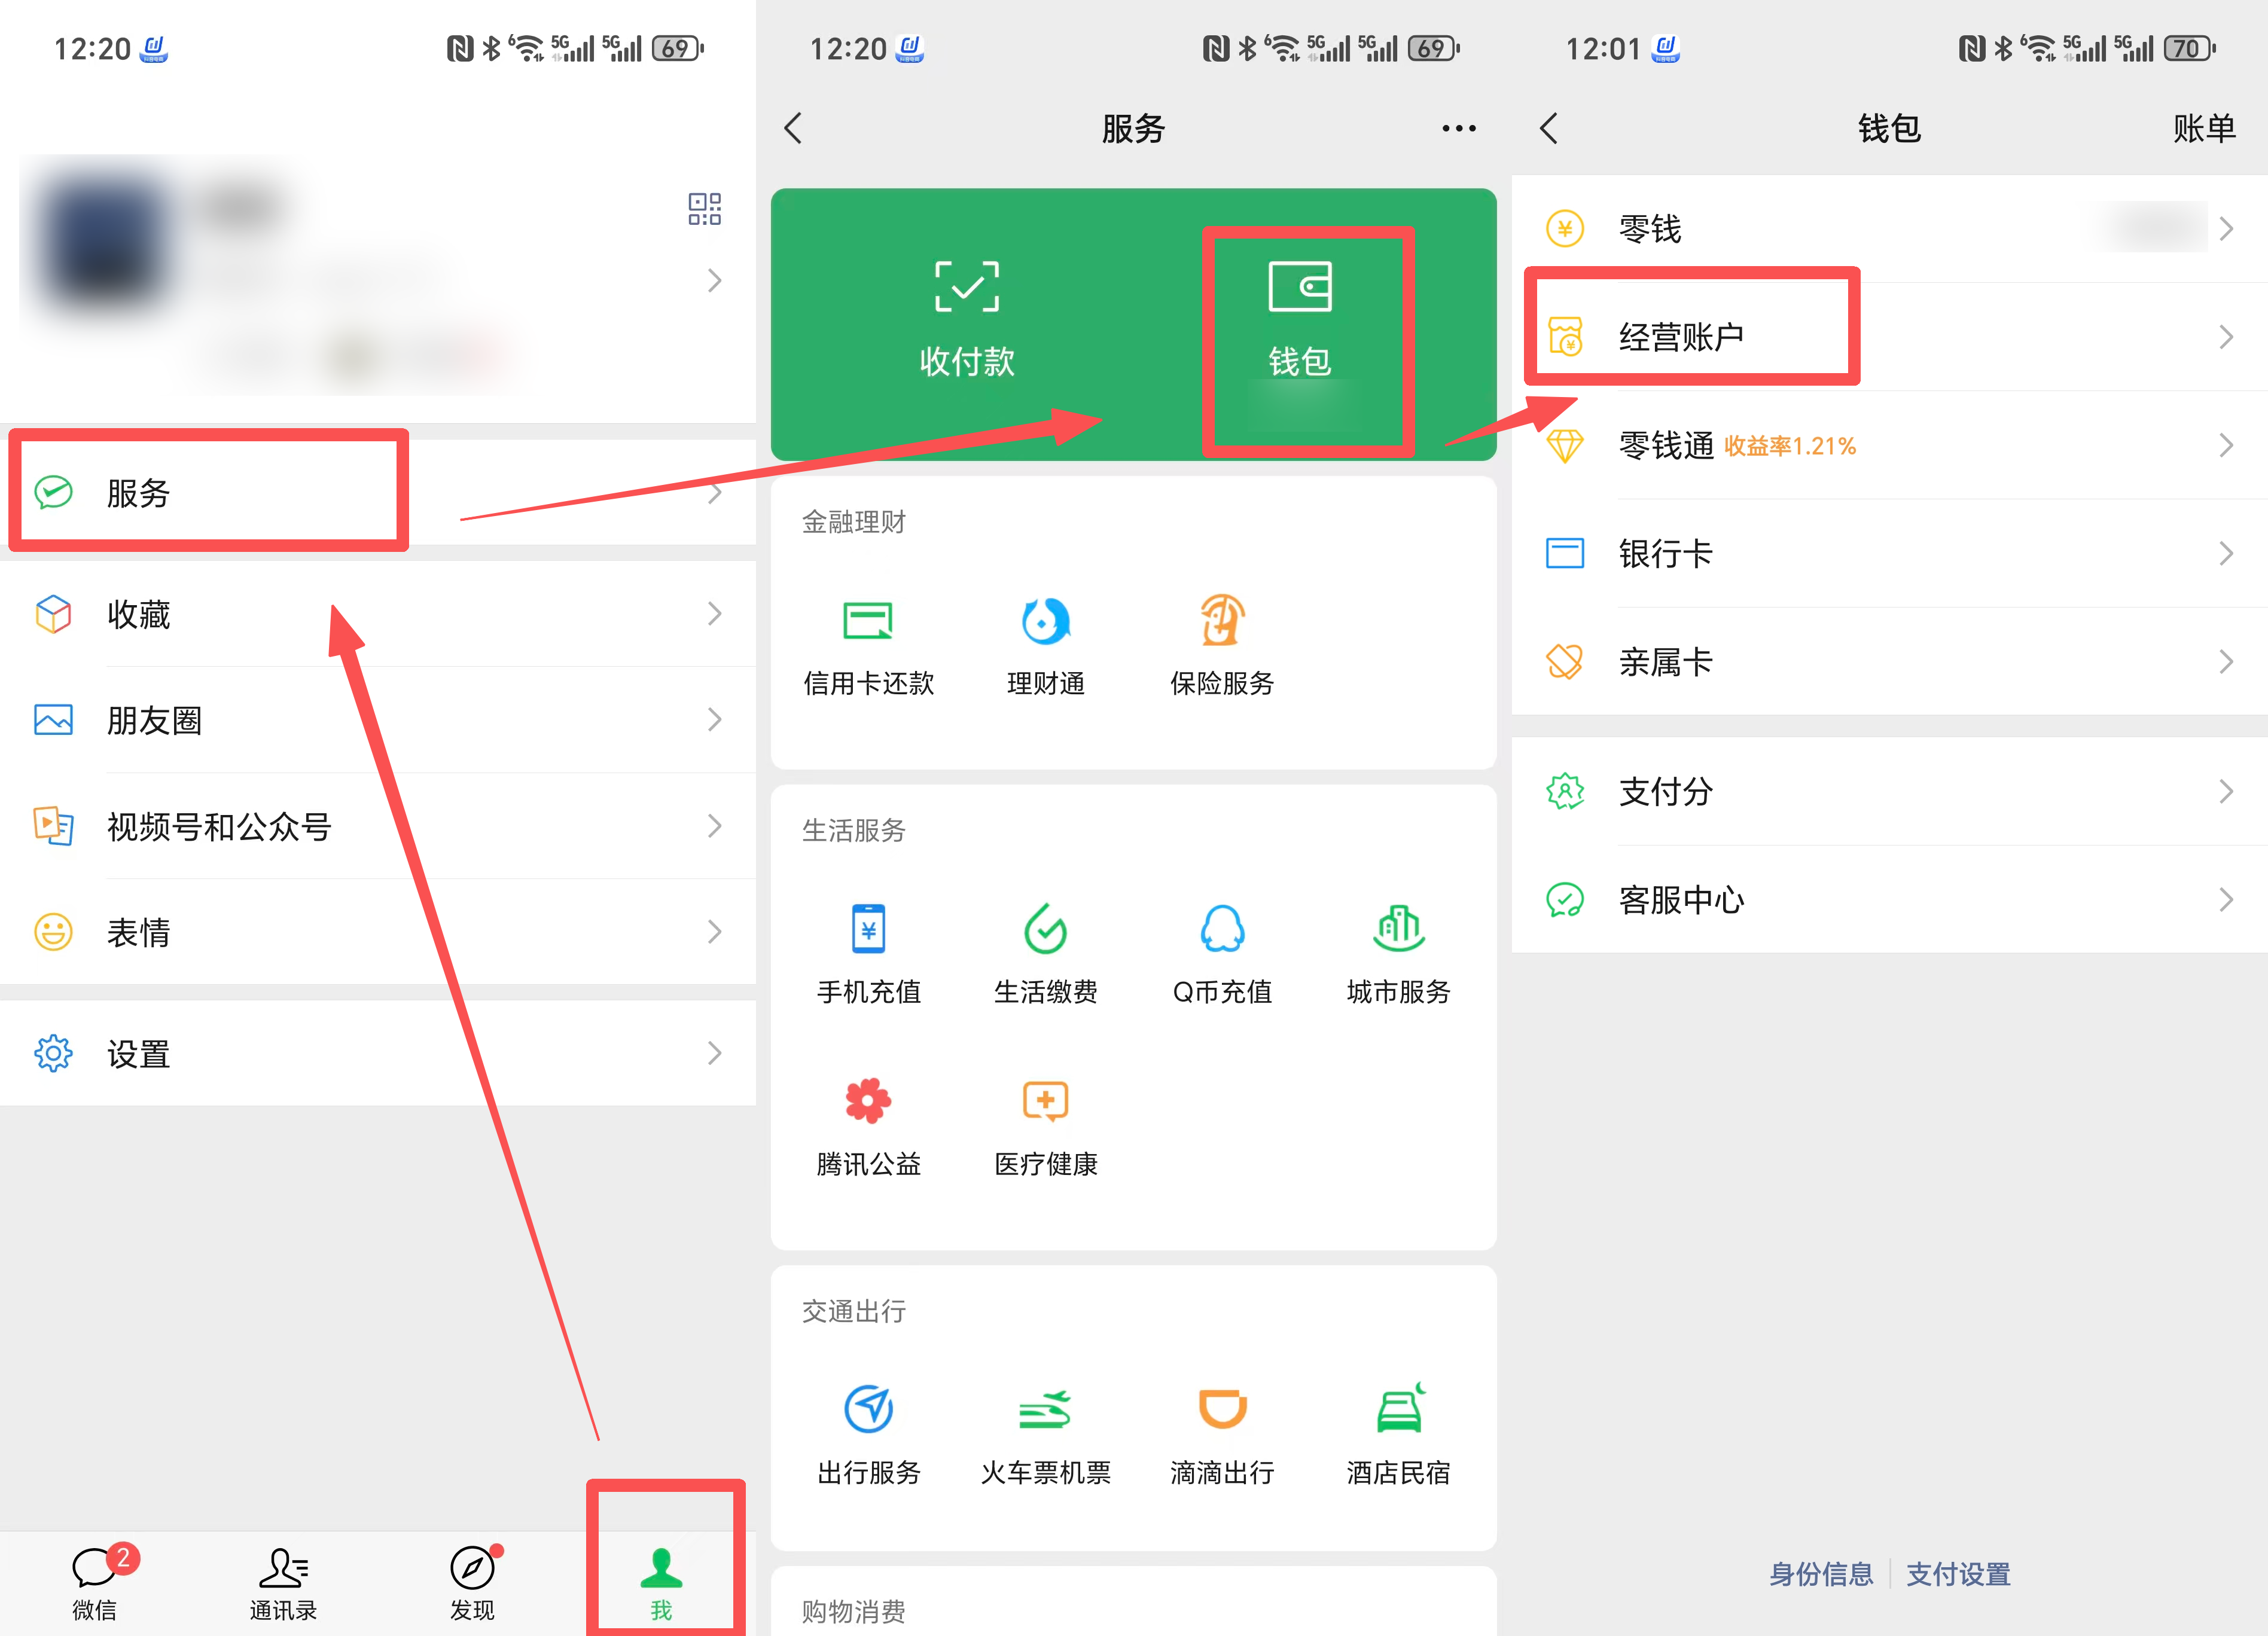Viewport: 2268px width, 1636px height.
Task: Expand the 零钱通 row chevron
Action: [x=2226, y=445]
